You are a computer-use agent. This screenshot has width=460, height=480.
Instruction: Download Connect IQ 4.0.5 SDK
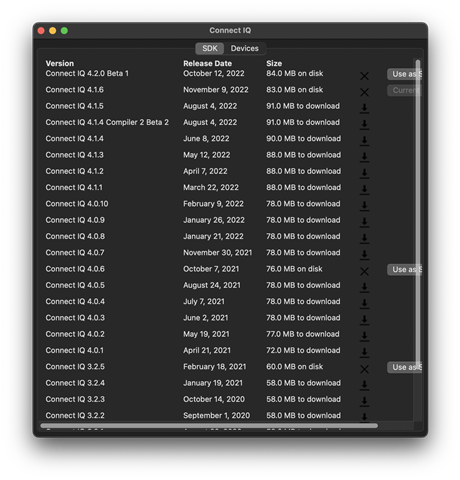click(x=364, y=287)
